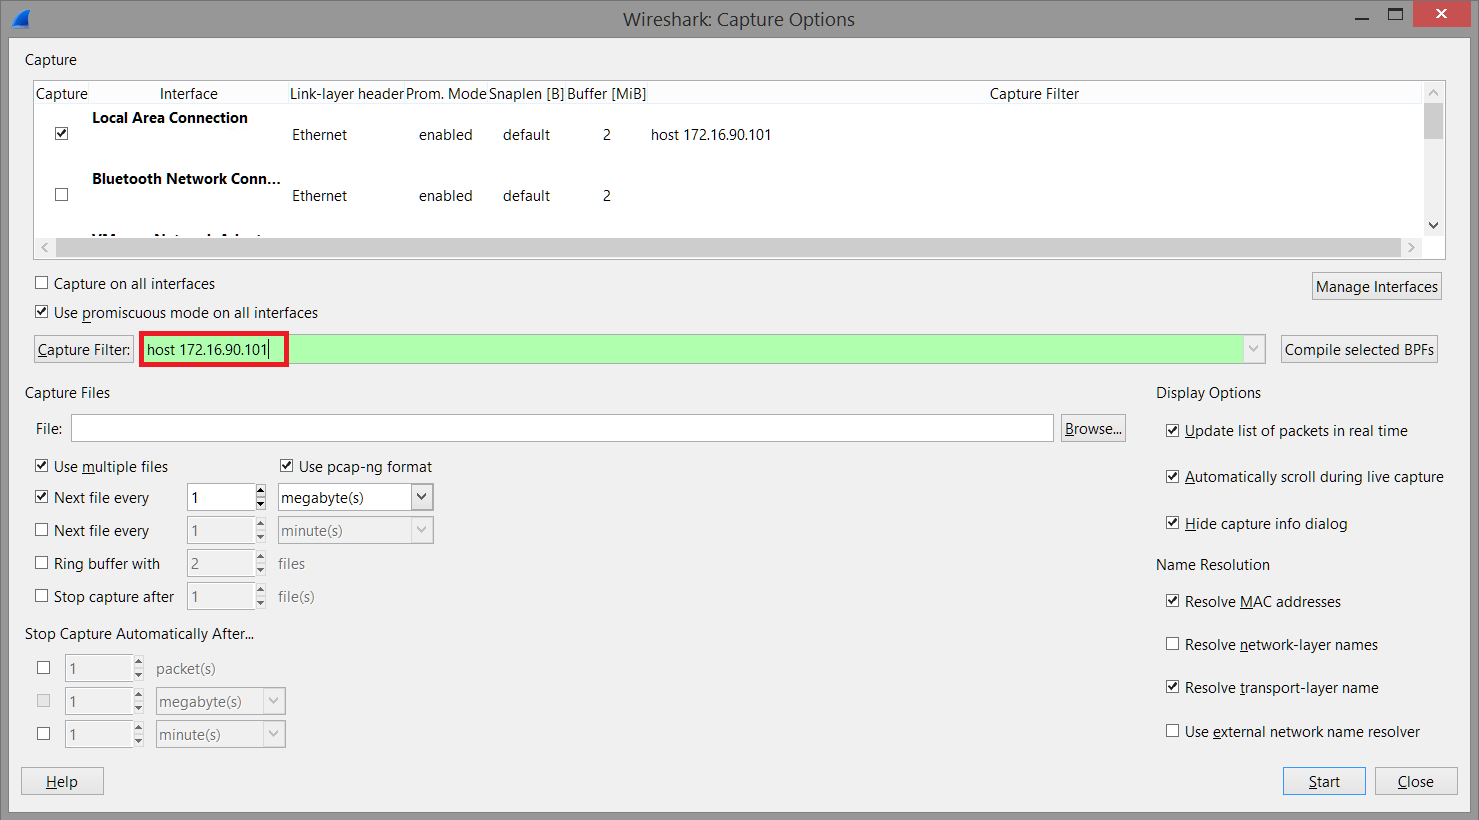Click the host 172.16.90.101 filter cell in list
Screen dimensions: 1479x820
711,134
